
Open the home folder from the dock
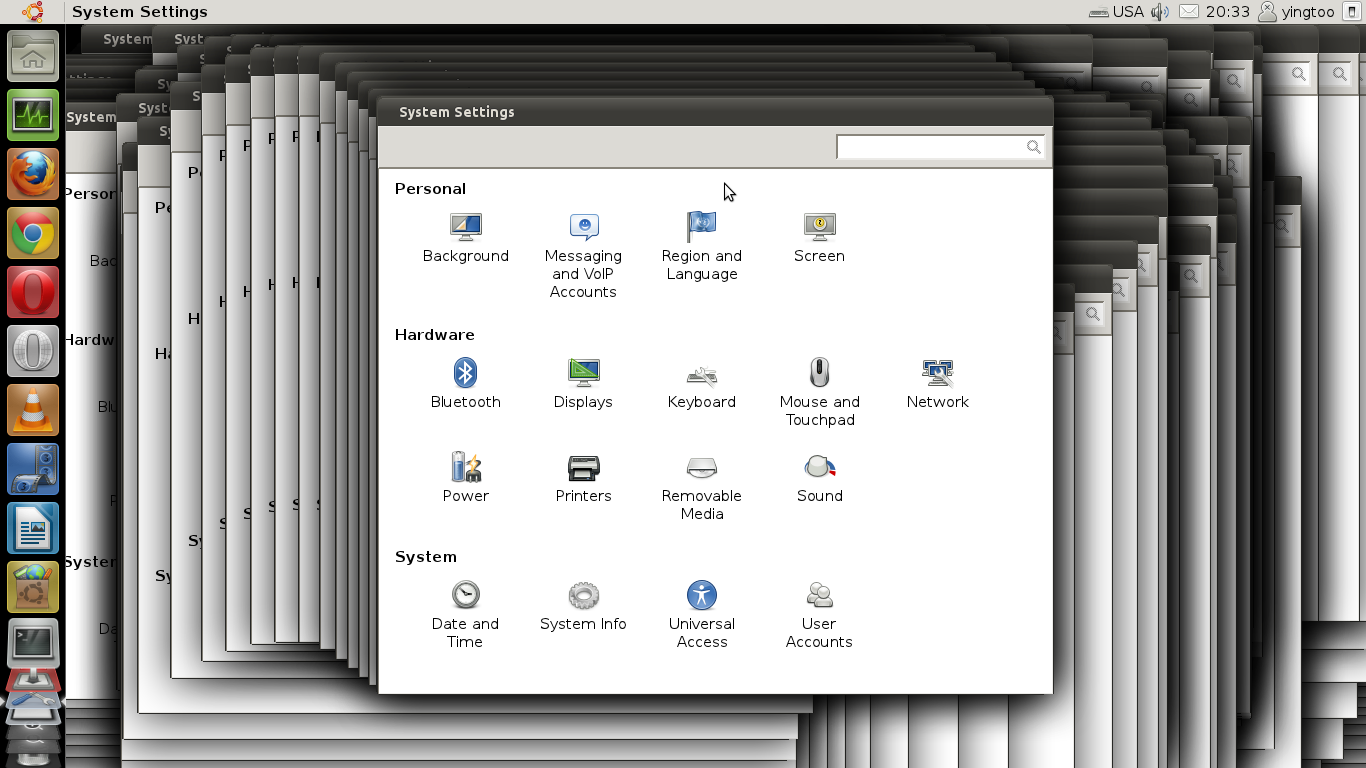(x=33, y=56)
